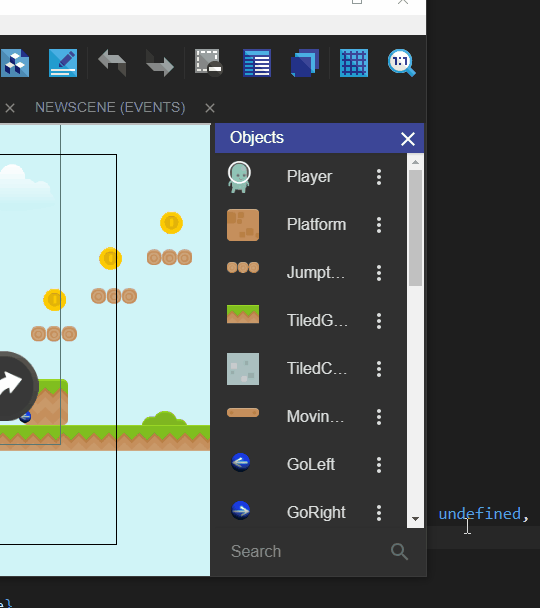Select the TiledC... gray tile object icon
The height and width of the screenshot is (608, 540).
(243, 369)
